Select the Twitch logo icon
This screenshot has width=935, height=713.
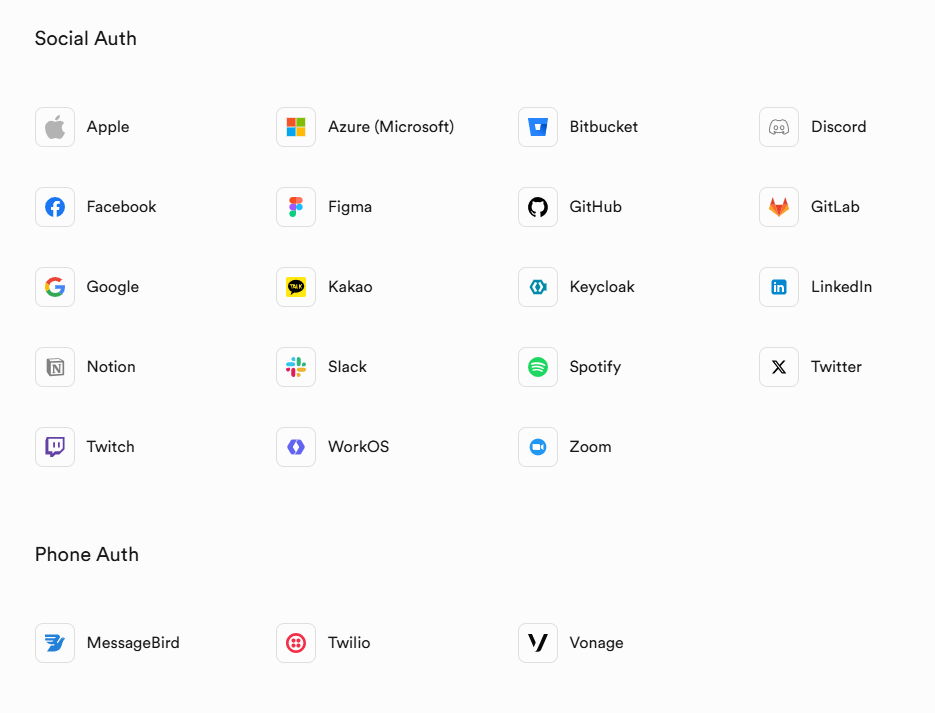tap(55, 447)
